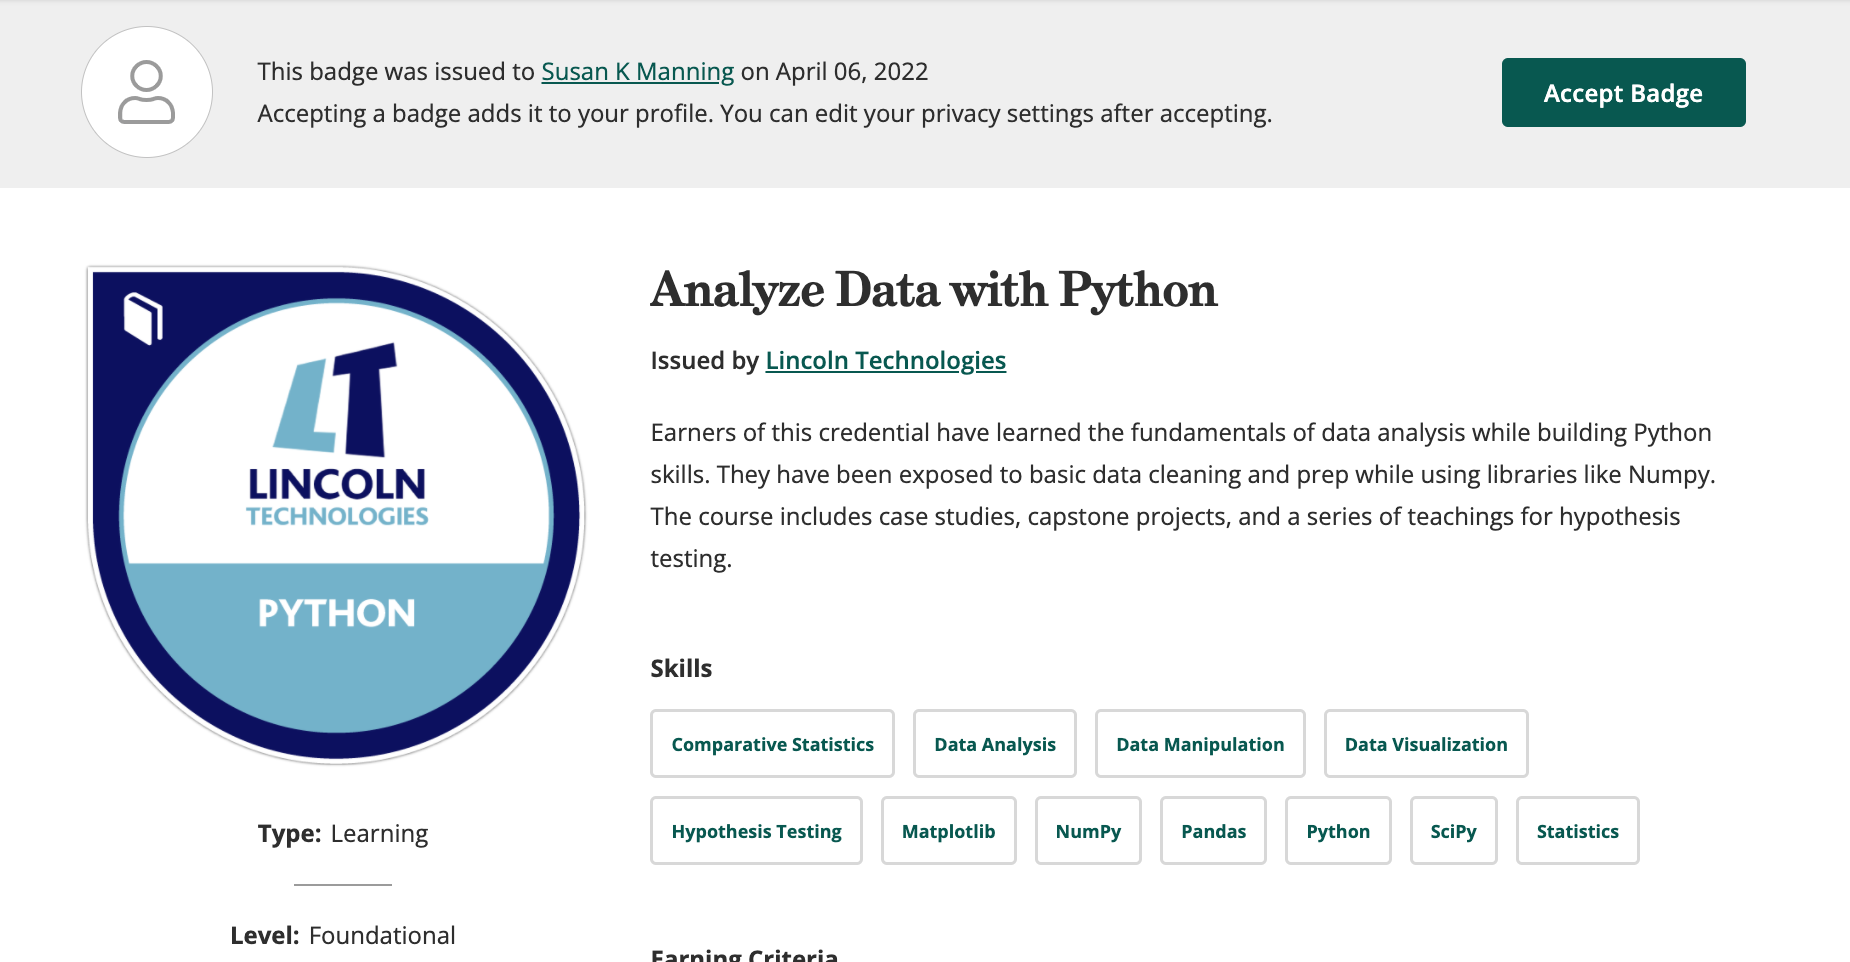This screenshot has width=1850, height=962.
Task: Open the Statistics skill tag
Action: coord(1577,831)
